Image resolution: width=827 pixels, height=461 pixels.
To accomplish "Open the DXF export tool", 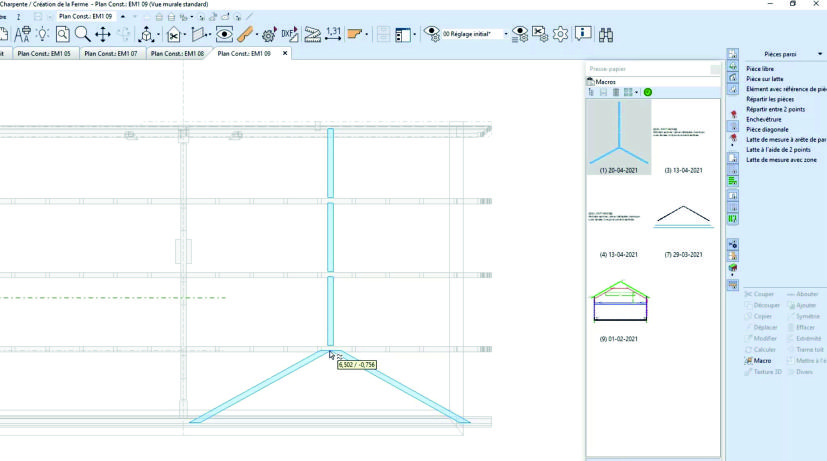I will [x=290, y=34].
